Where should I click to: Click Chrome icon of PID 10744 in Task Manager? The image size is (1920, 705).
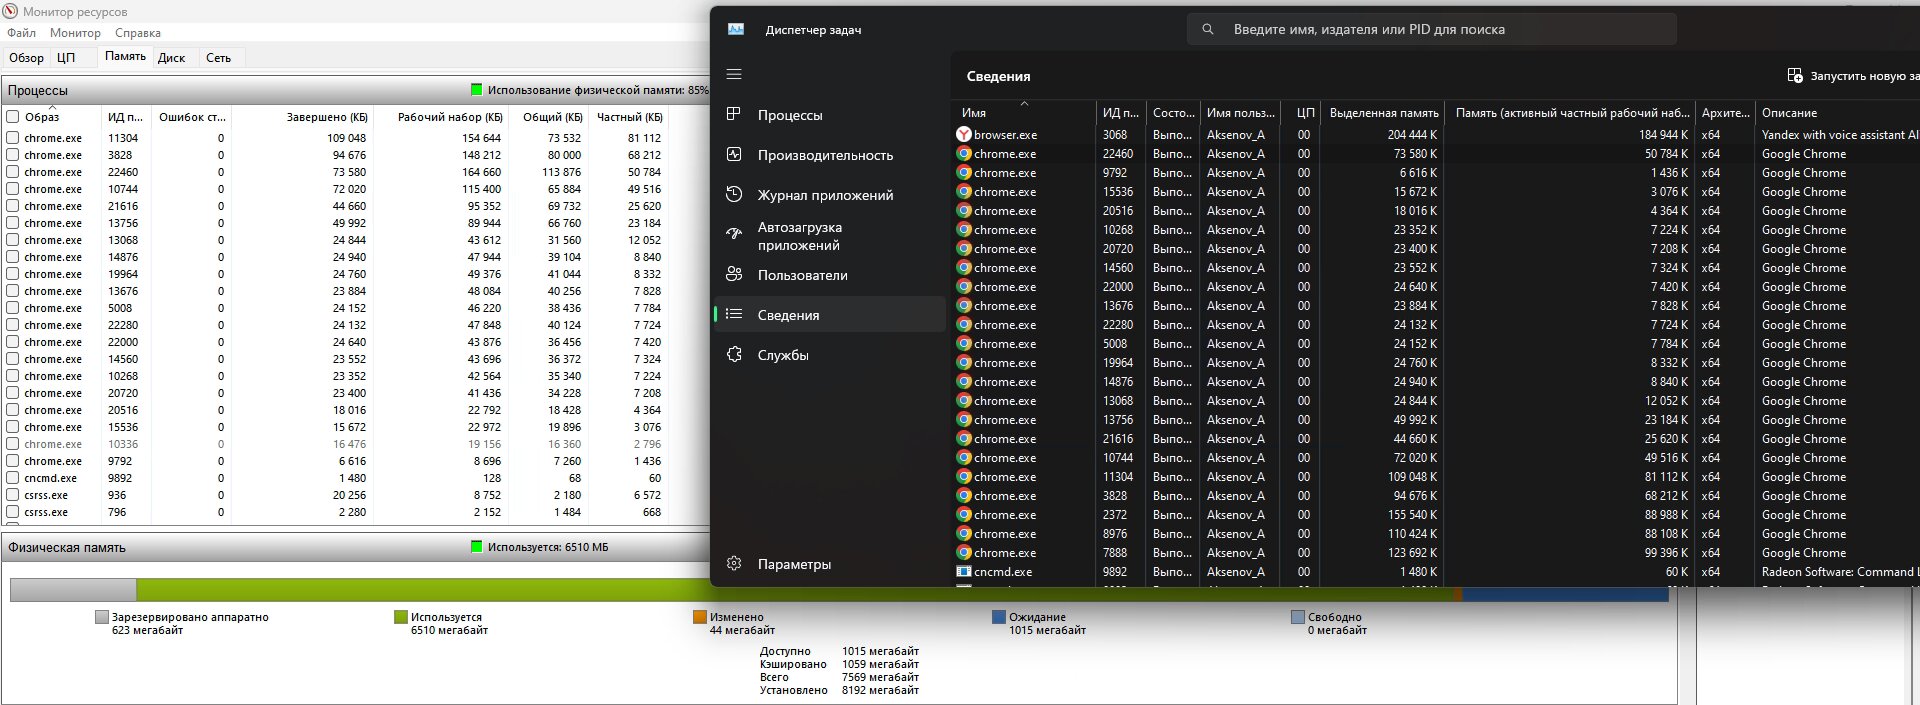point(964,457)
